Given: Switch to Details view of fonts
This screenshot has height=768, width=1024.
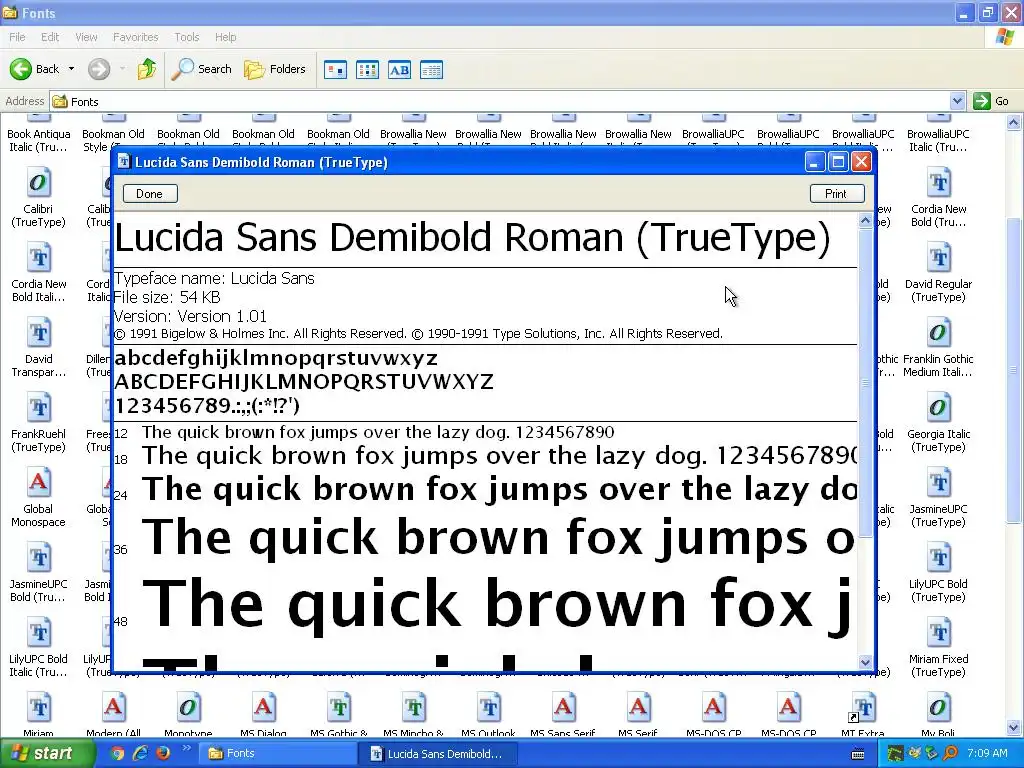Looking at the screenshot, I should pos(432,69).
